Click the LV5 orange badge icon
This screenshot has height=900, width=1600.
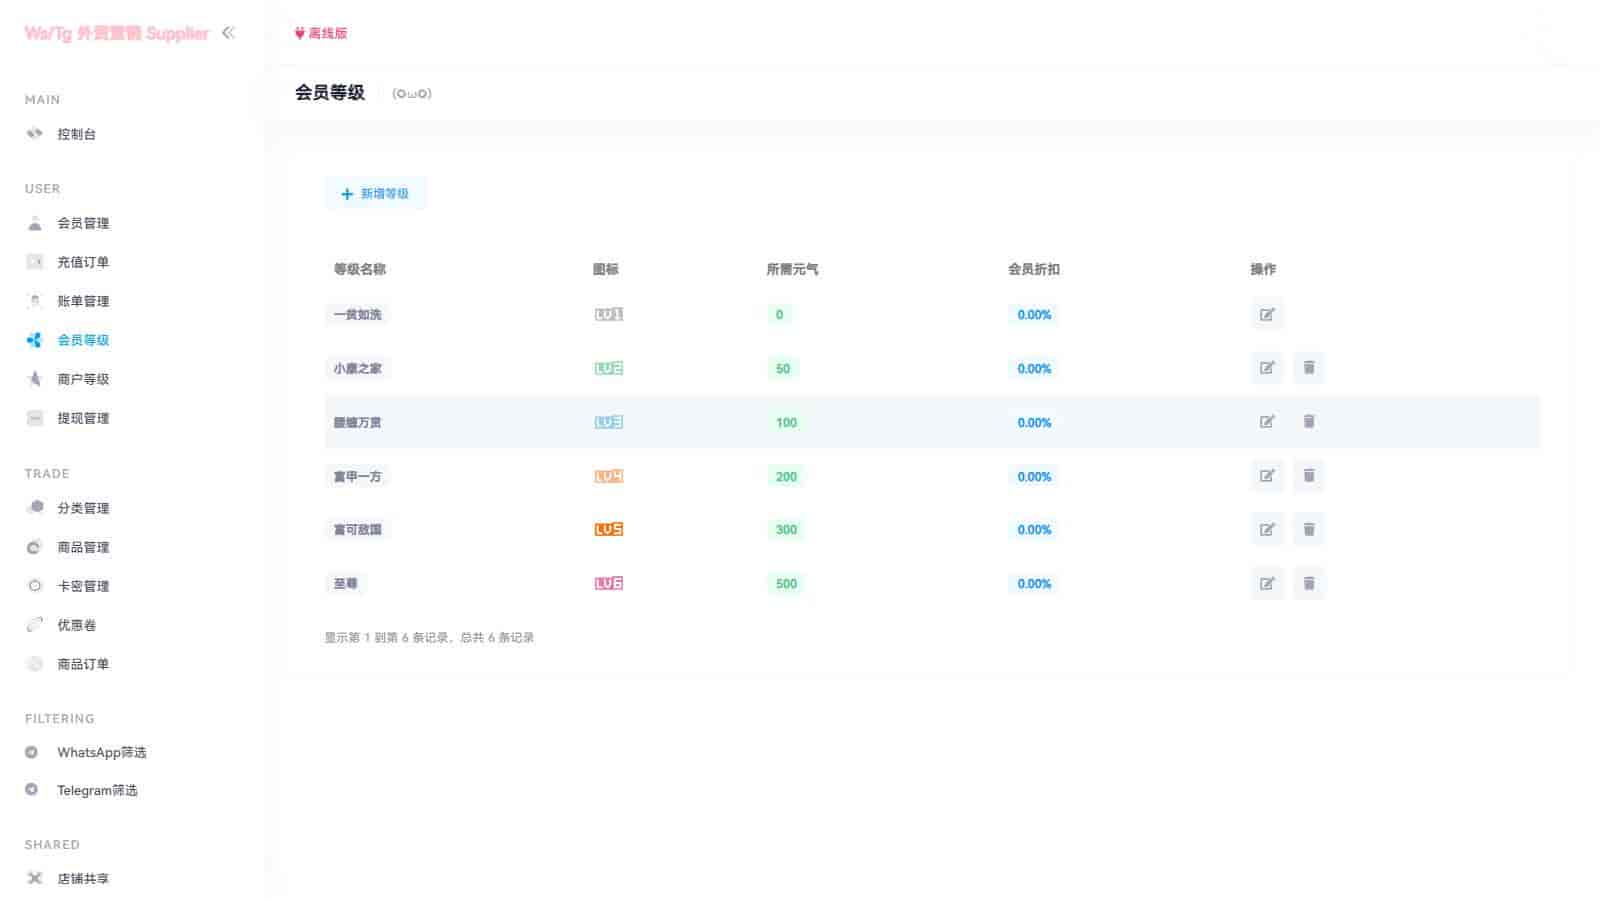[x=608, y=530]
